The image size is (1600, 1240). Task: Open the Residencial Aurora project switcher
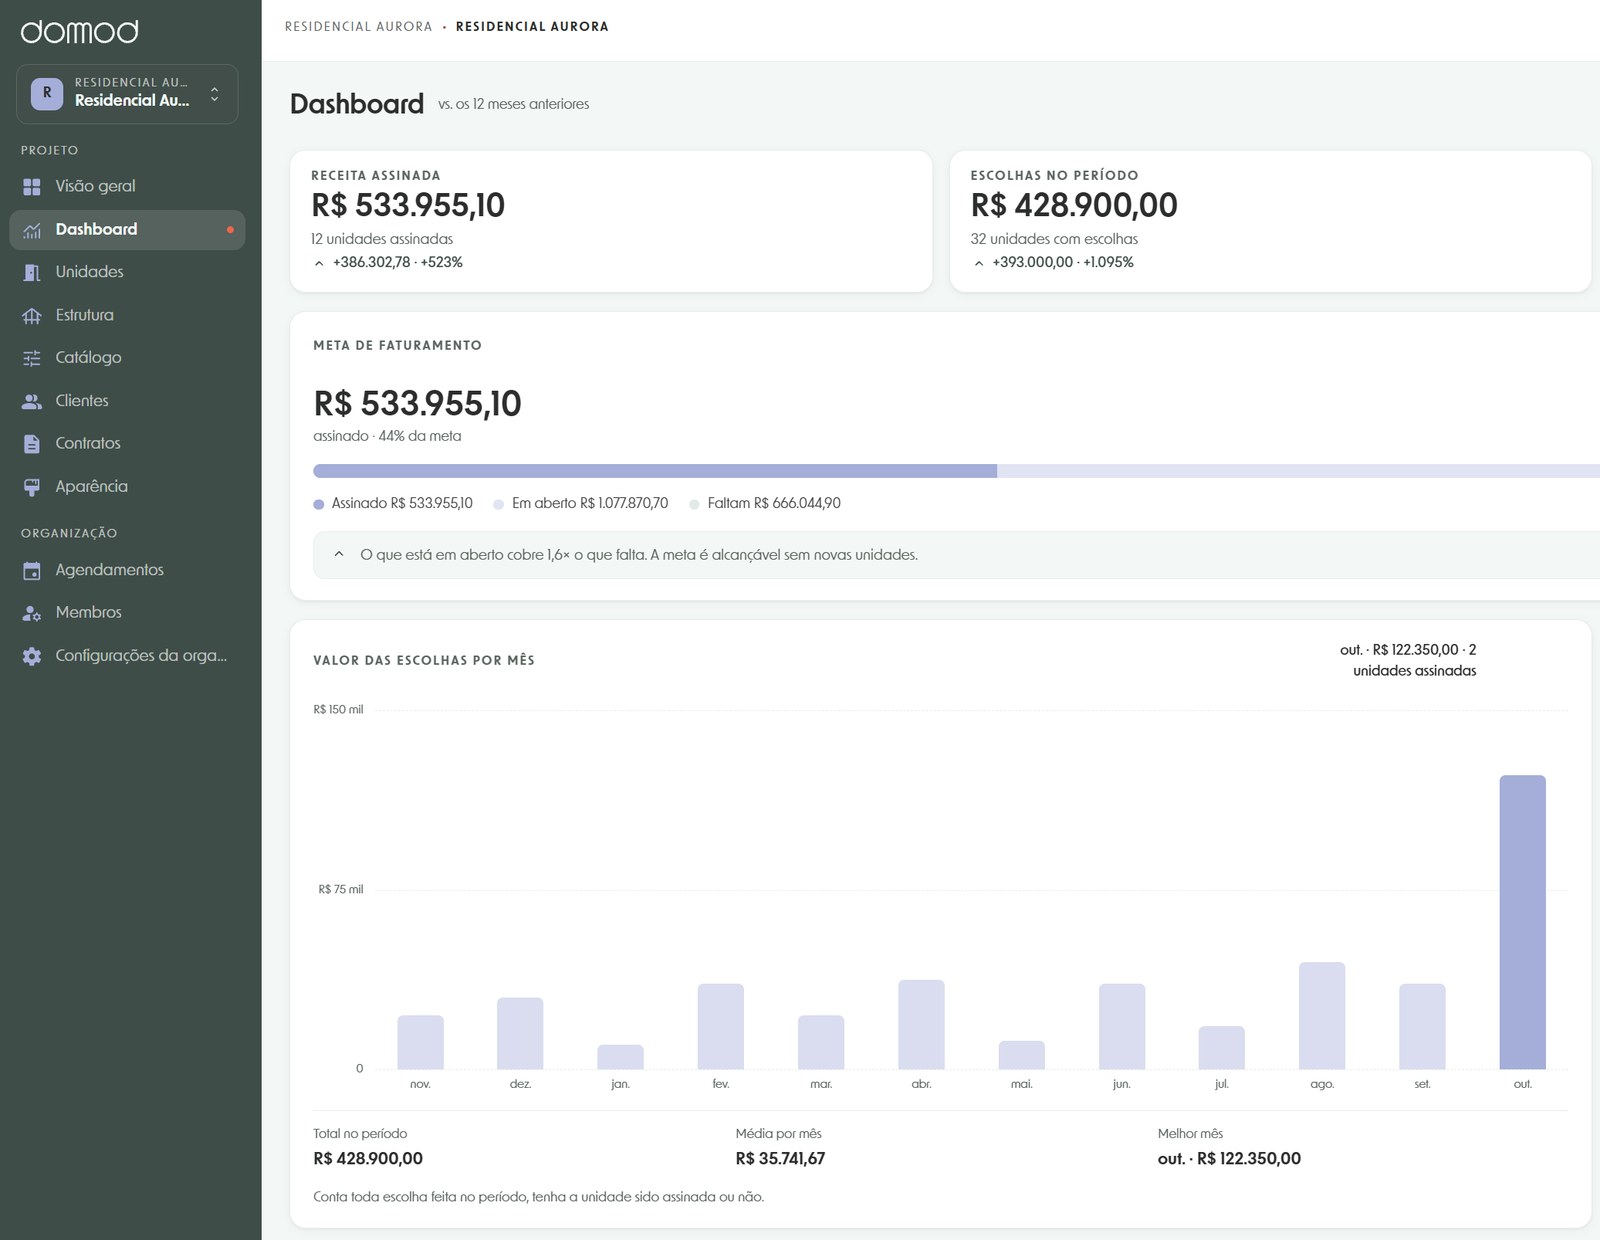point(127,94)
